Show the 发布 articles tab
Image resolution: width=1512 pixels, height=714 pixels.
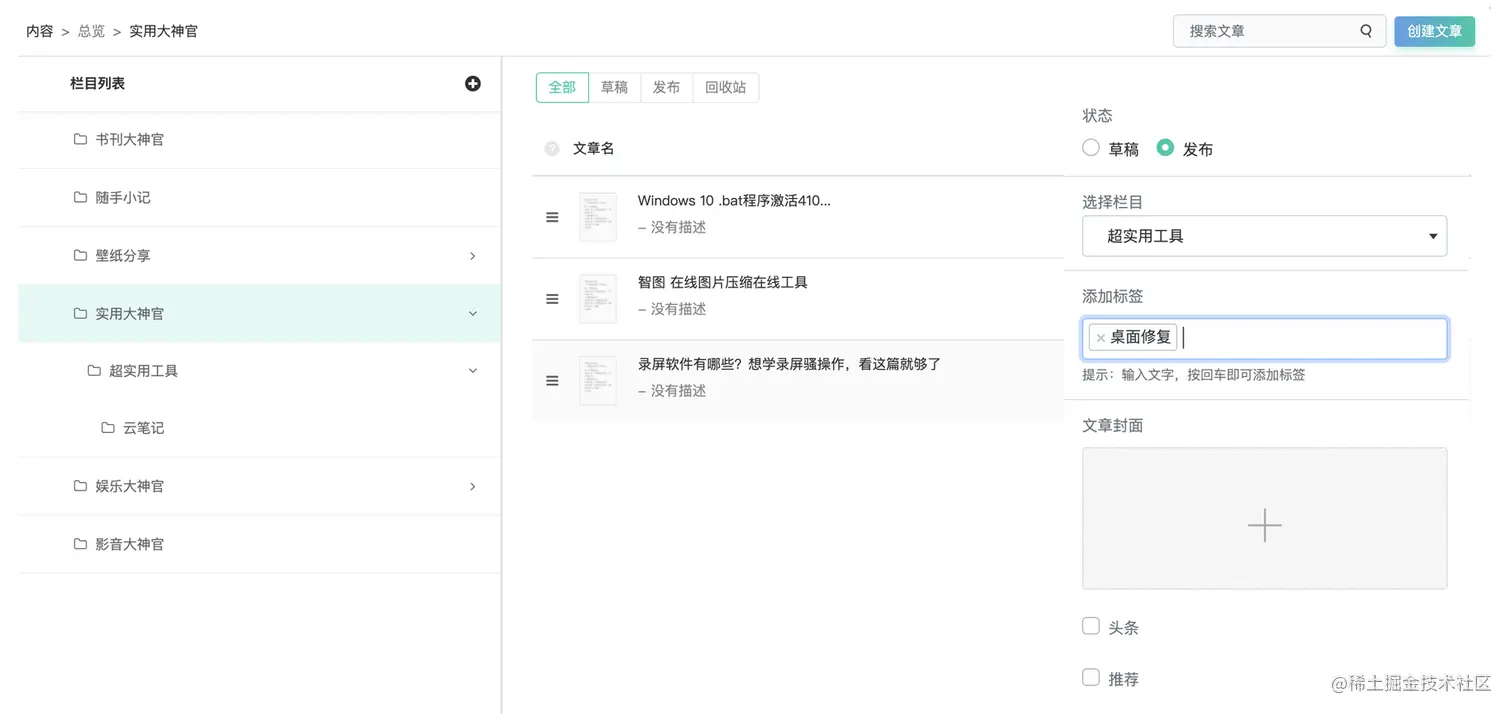(x=666, y=88)
